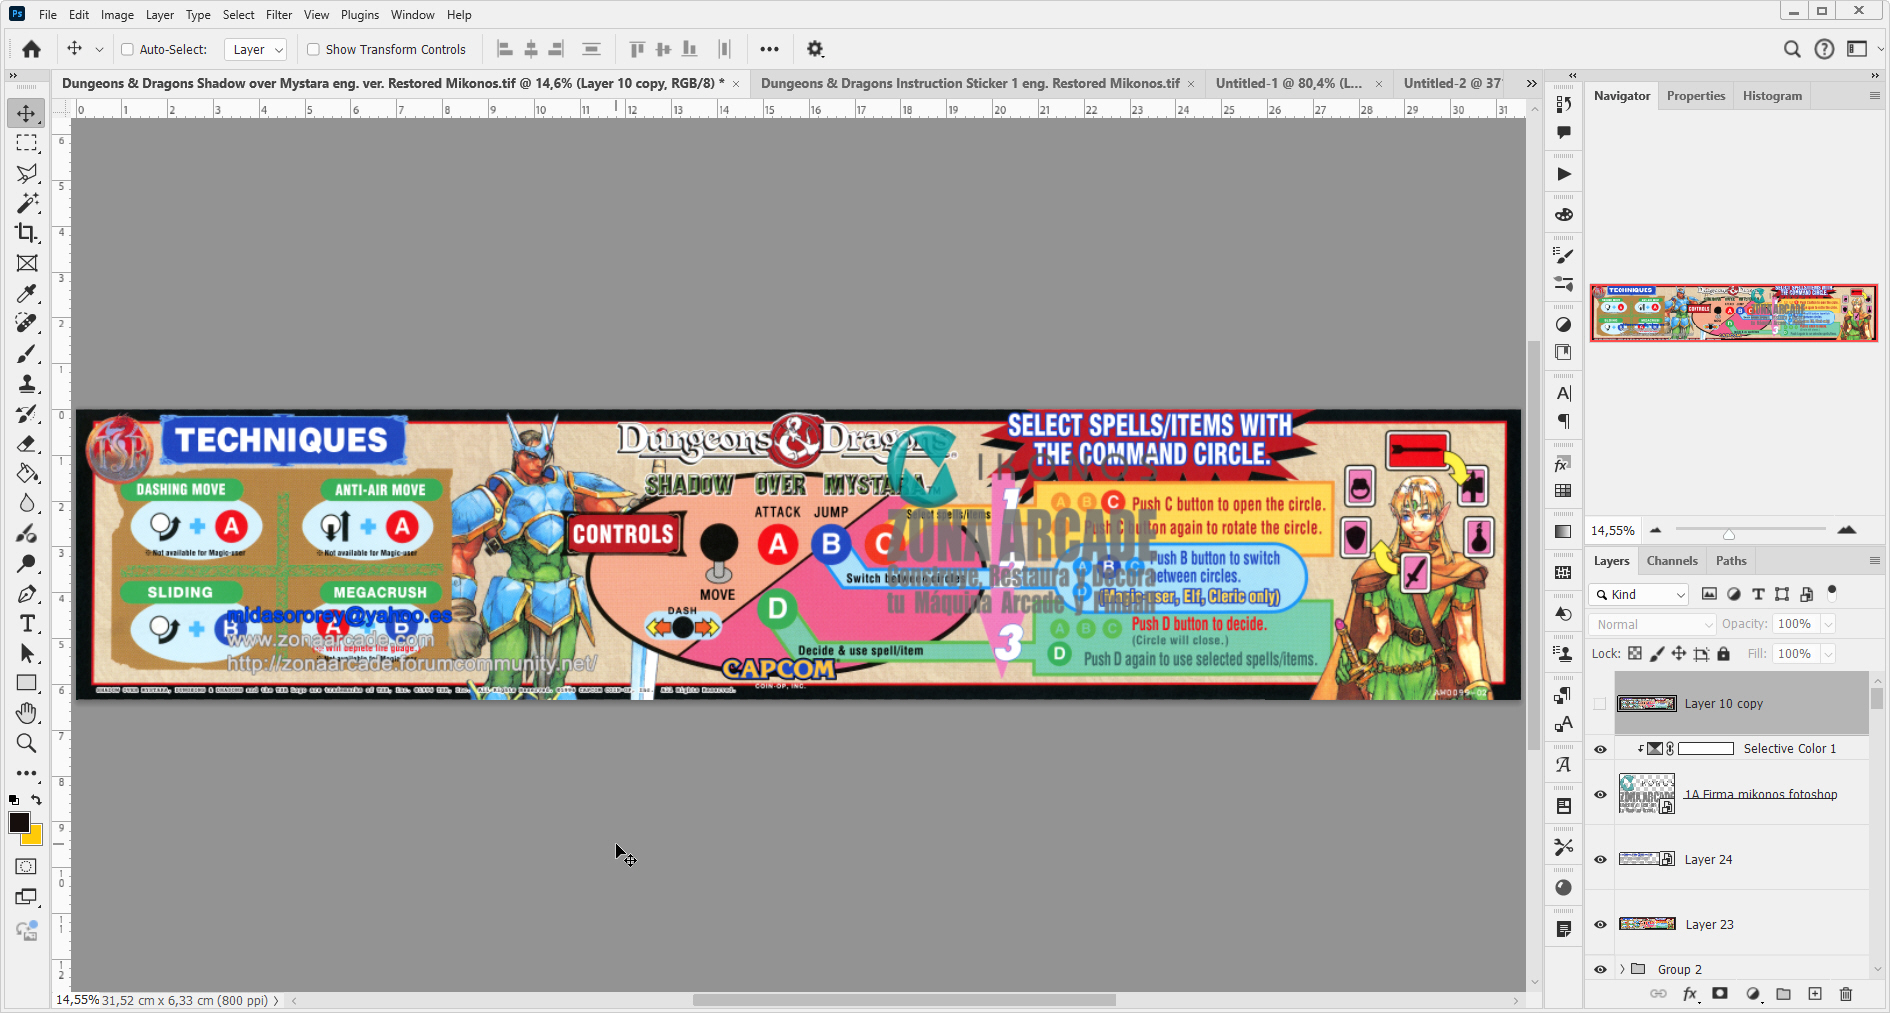1890x1013 pixels.
Task: Select the Eyedropper tool
Action: 27,293
